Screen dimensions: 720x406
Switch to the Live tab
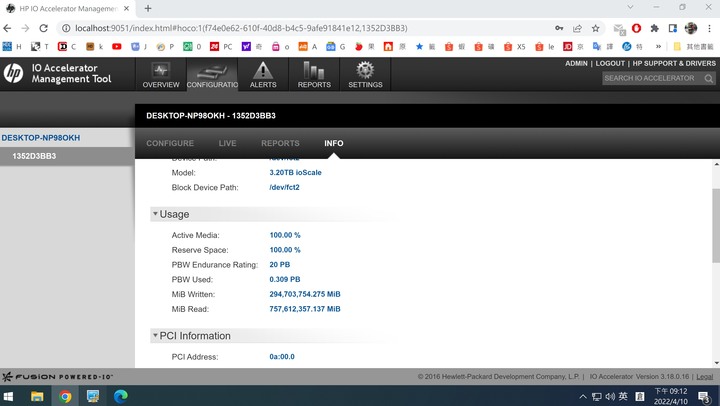(x=227, y=143)
